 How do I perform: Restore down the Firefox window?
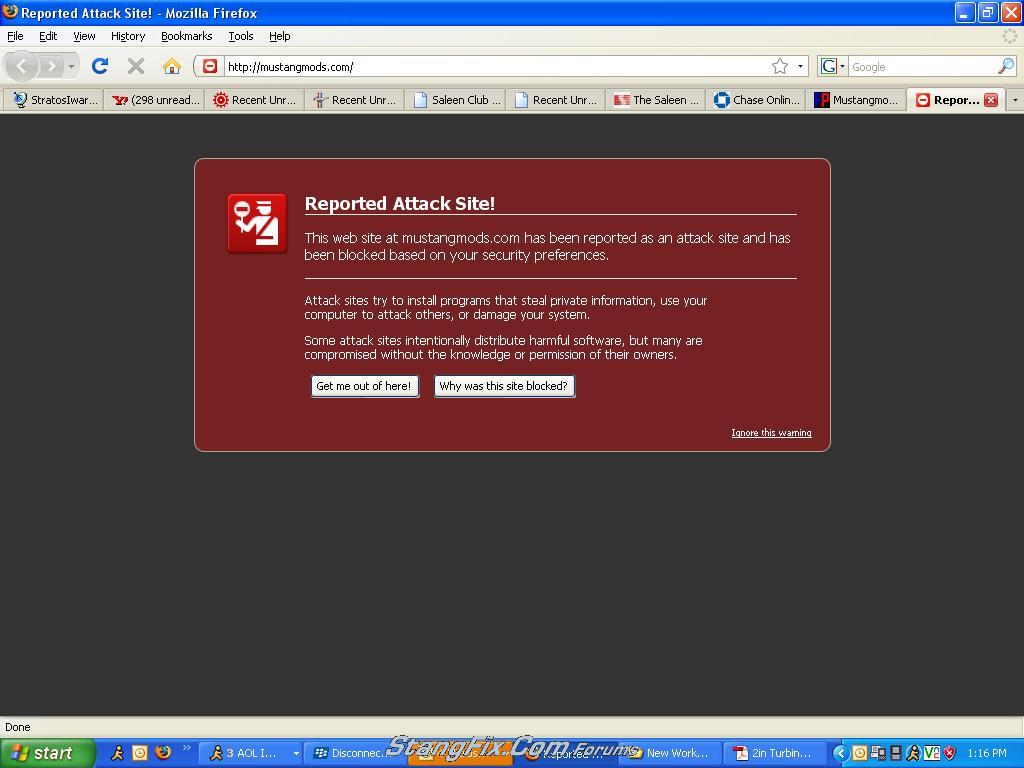pos(987,12)
